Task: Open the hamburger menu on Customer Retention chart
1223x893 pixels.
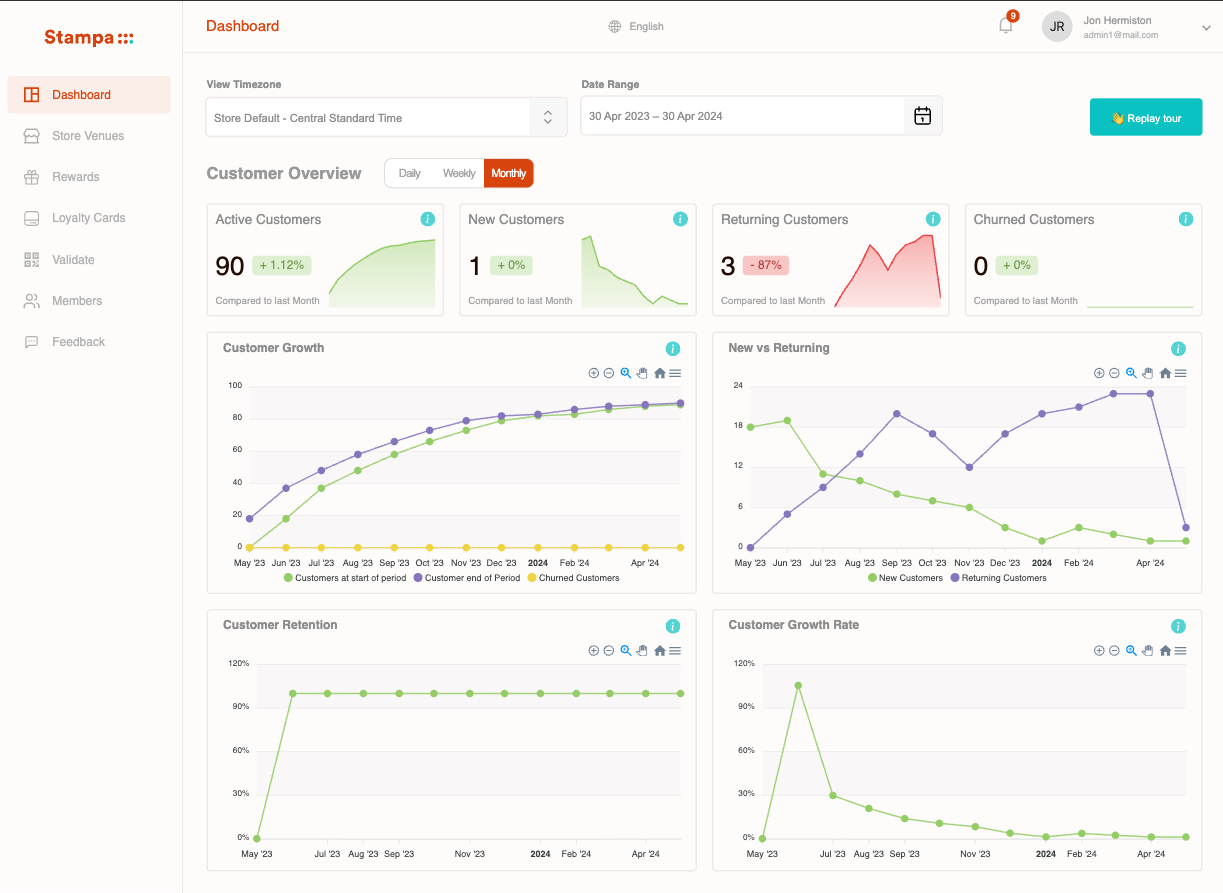Action: pyautogui.click(x=676, y=650)
